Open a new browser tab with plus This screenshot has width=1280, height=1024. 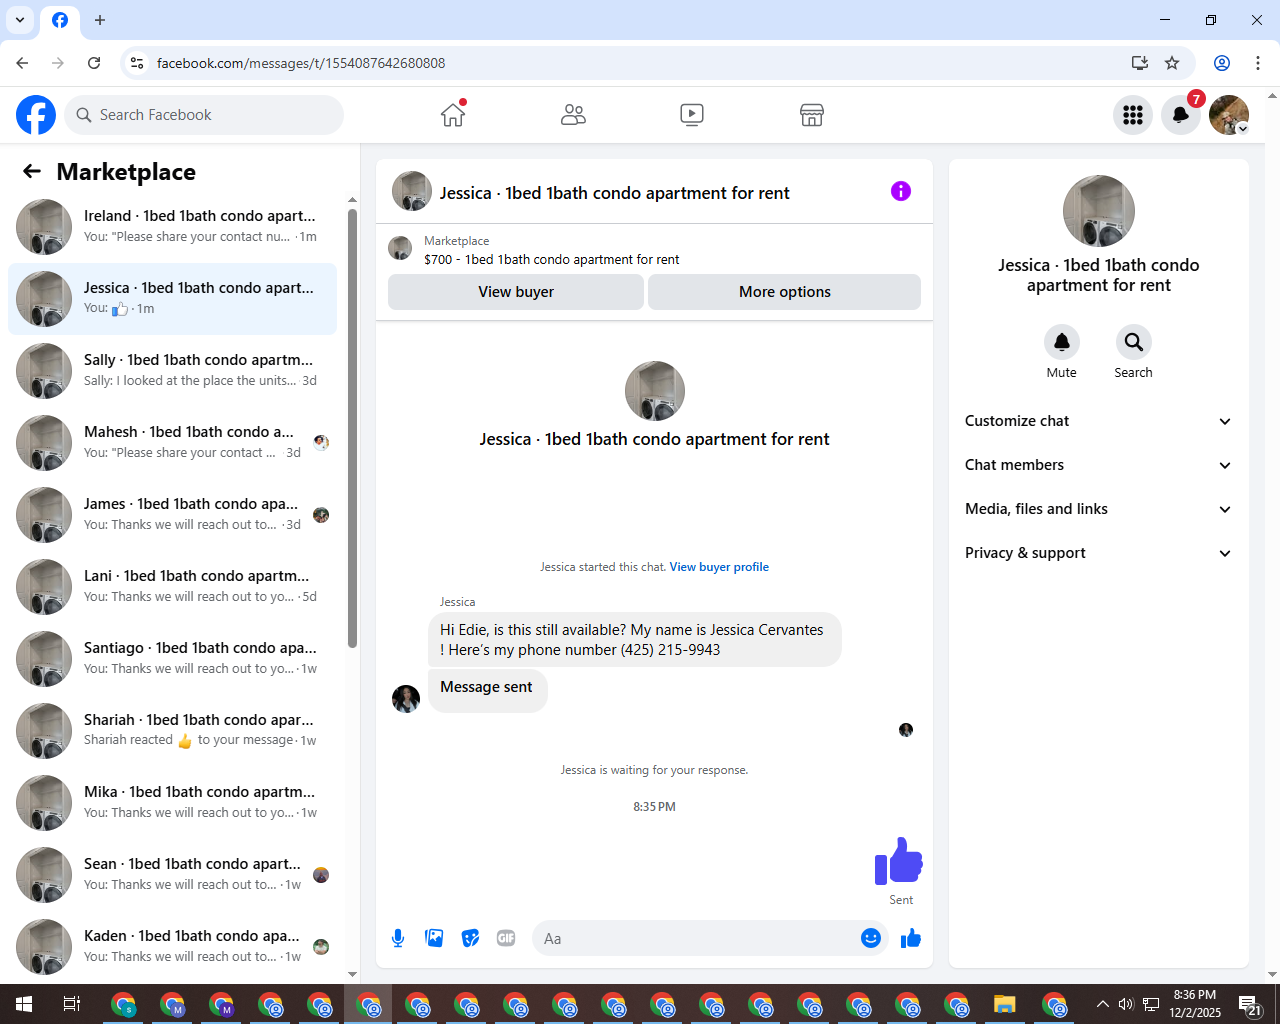(100, 20)
